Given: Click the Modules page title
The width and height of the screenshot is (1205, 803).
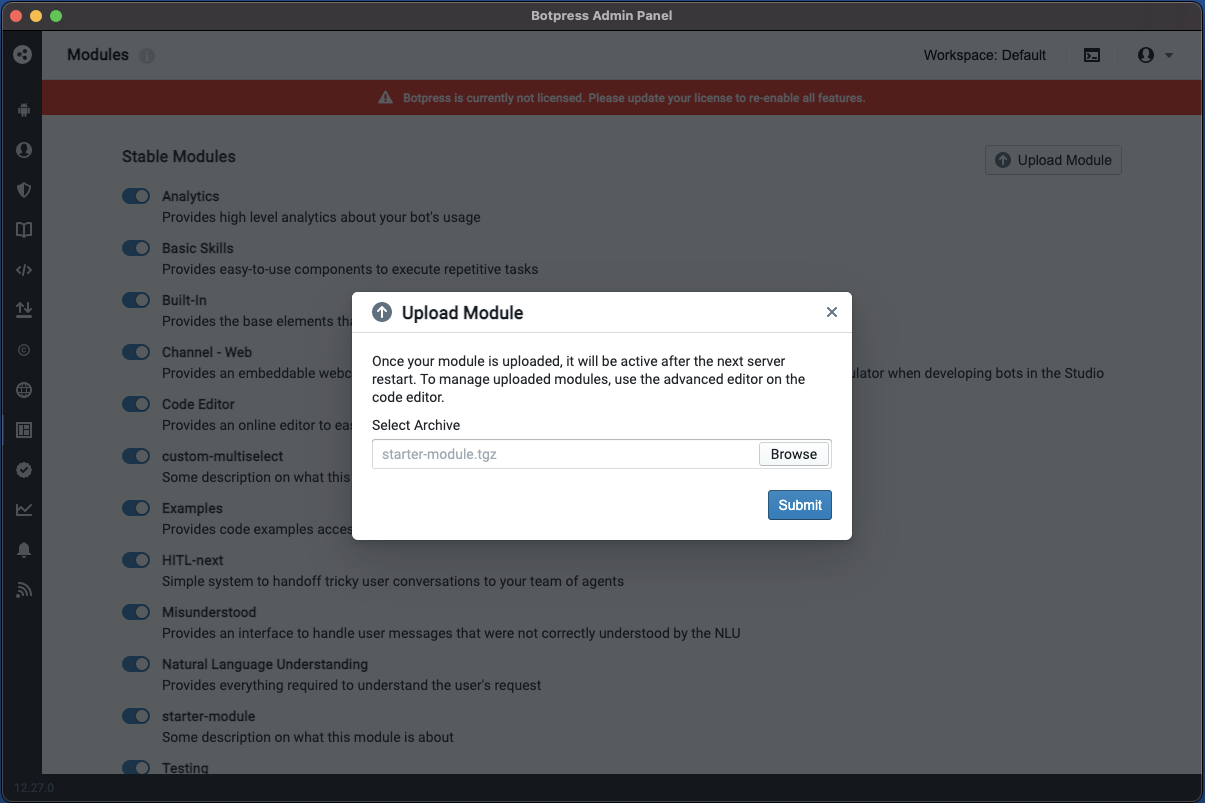Looking at the screenshot, I should pyautogui.click(x=98, y=55).
